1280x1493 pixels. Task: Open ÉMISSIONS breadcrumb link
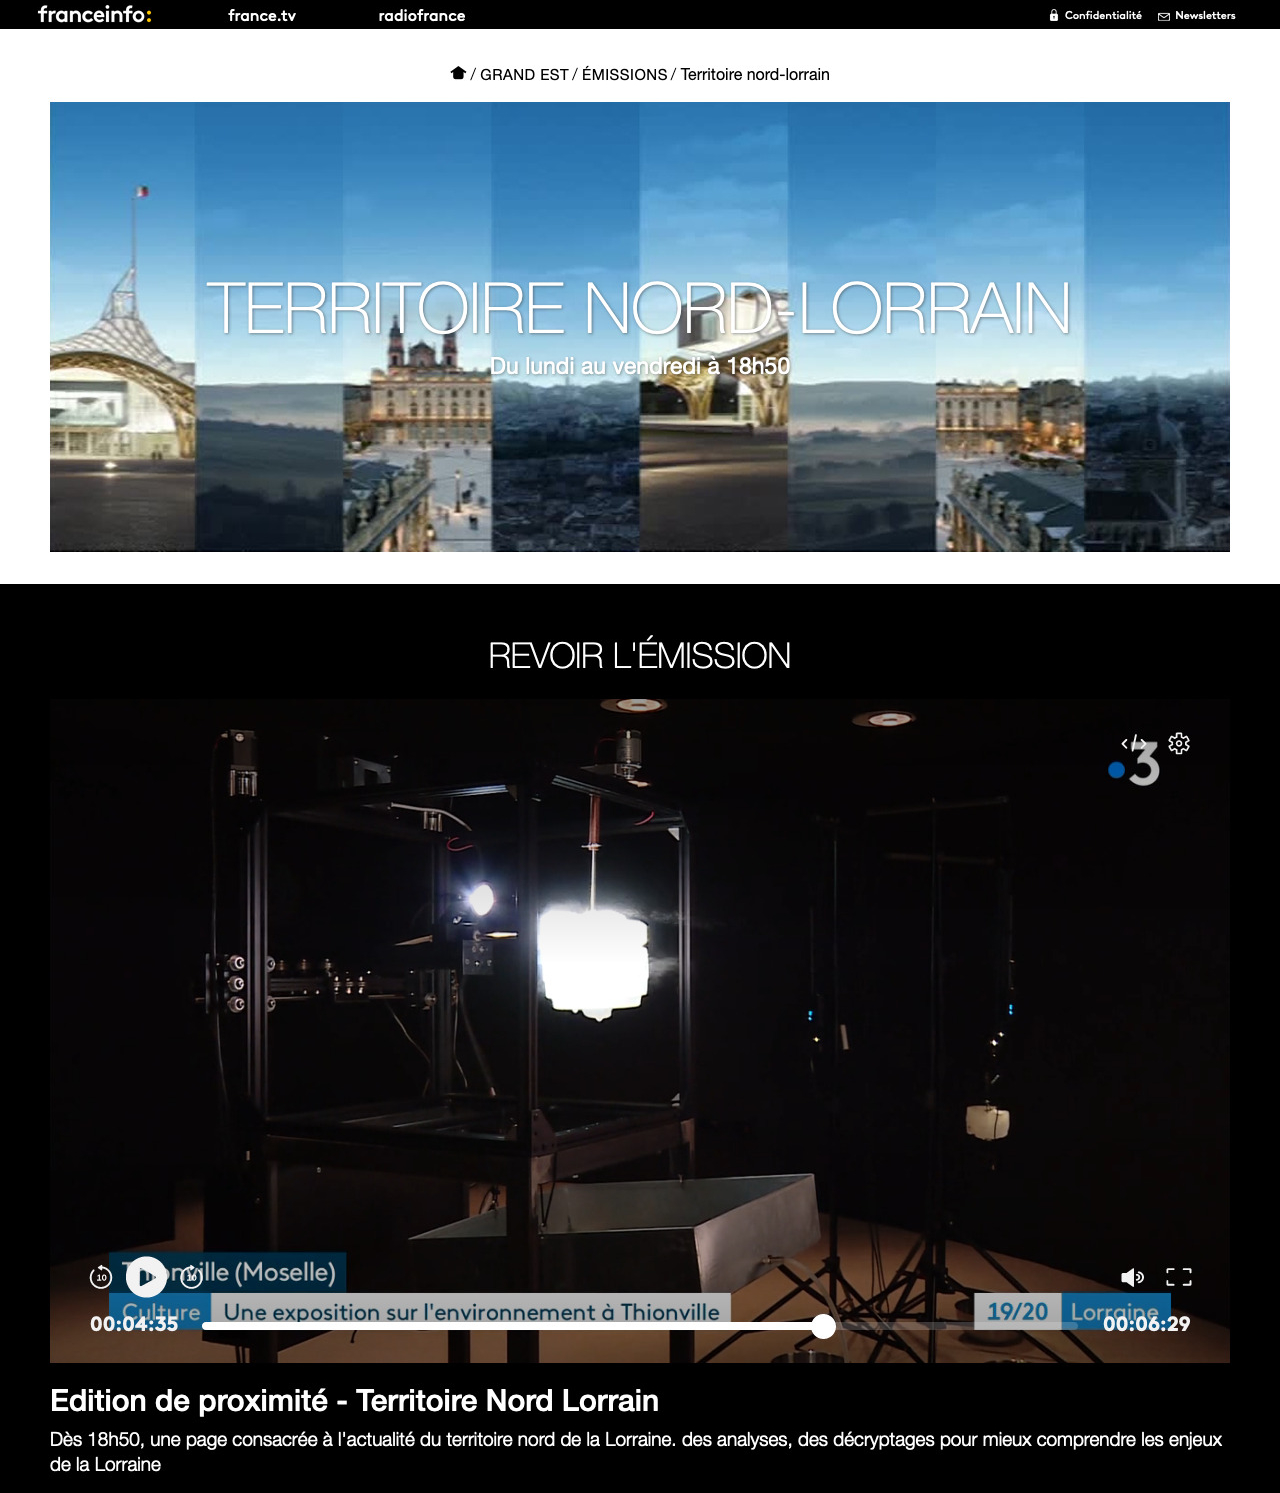(624, 74)
